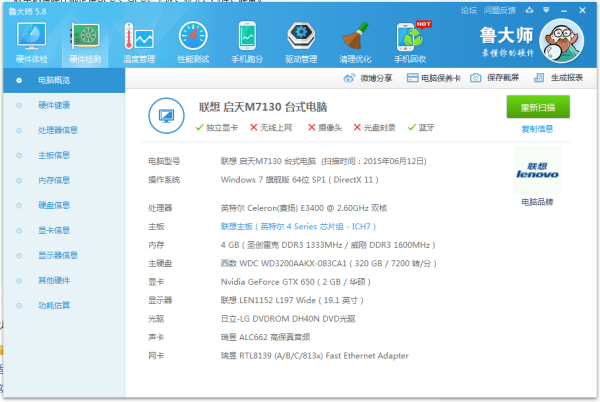Click the LEN1152 L197 Wide monitor text
Screen dimensions: 600x402
point(292,300)
